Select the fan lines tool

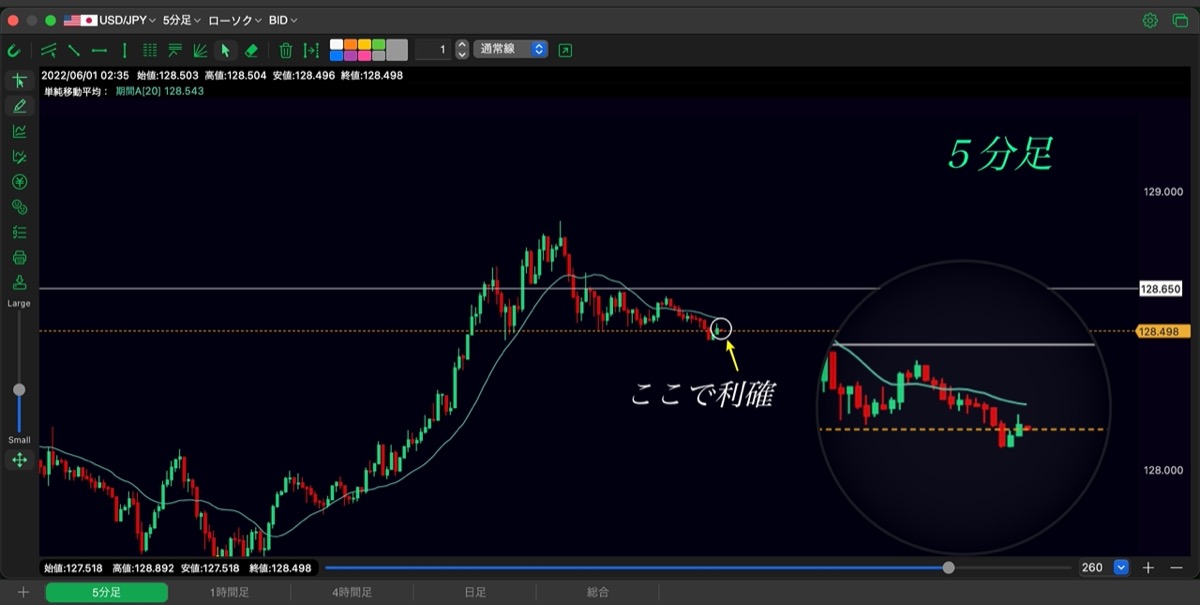[200, 50]
